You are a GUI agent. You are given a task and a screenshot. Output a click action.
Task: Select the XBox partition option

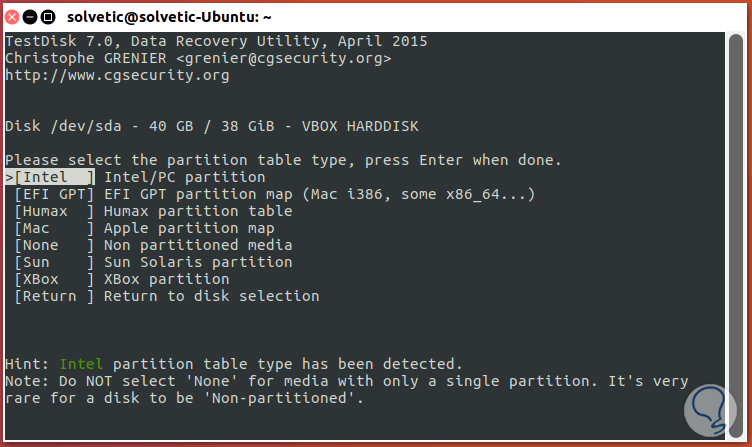54,279
